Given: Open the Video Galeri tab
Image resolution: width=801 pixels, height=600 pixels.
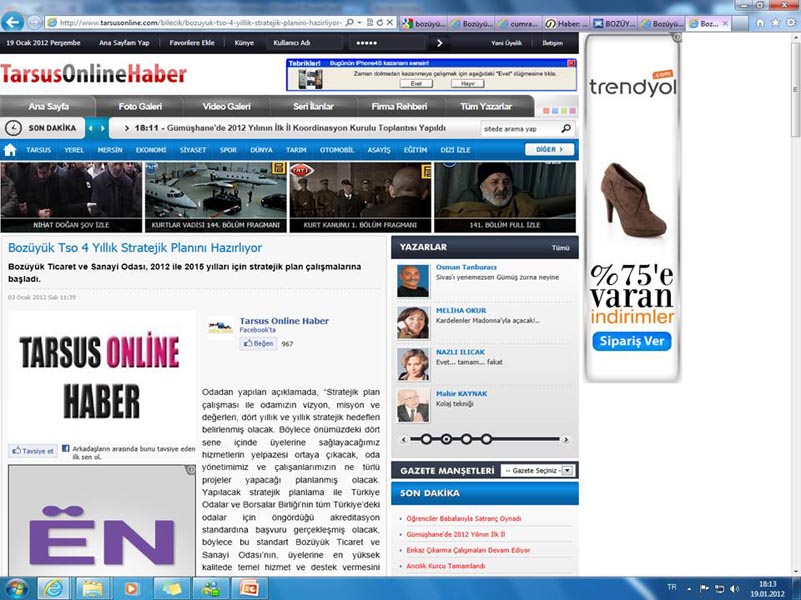Looking at the screenshot, I should (226, 106).
